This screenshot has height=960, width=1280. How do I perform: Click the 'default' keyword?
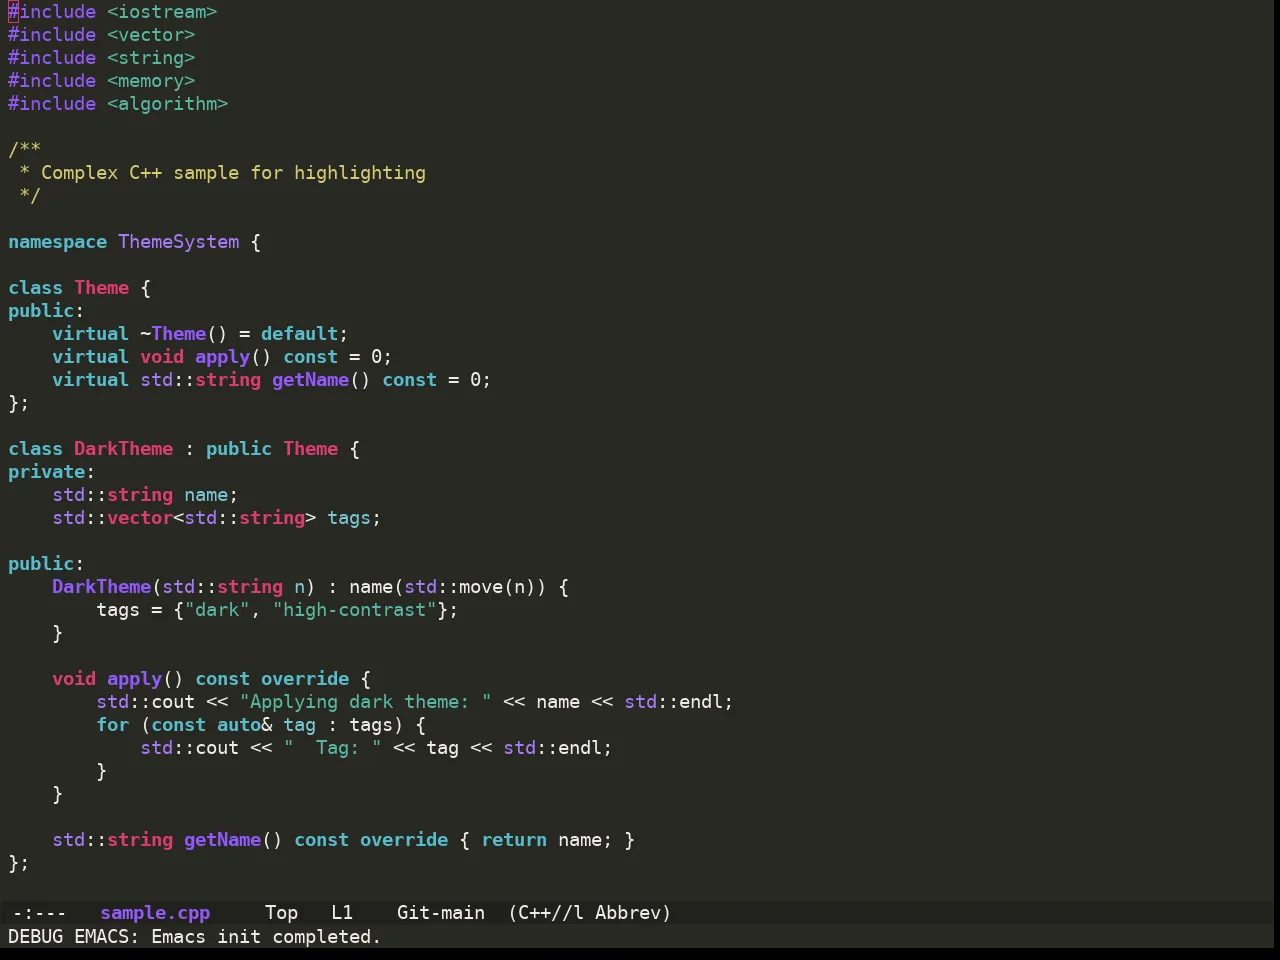pos(299,334)
